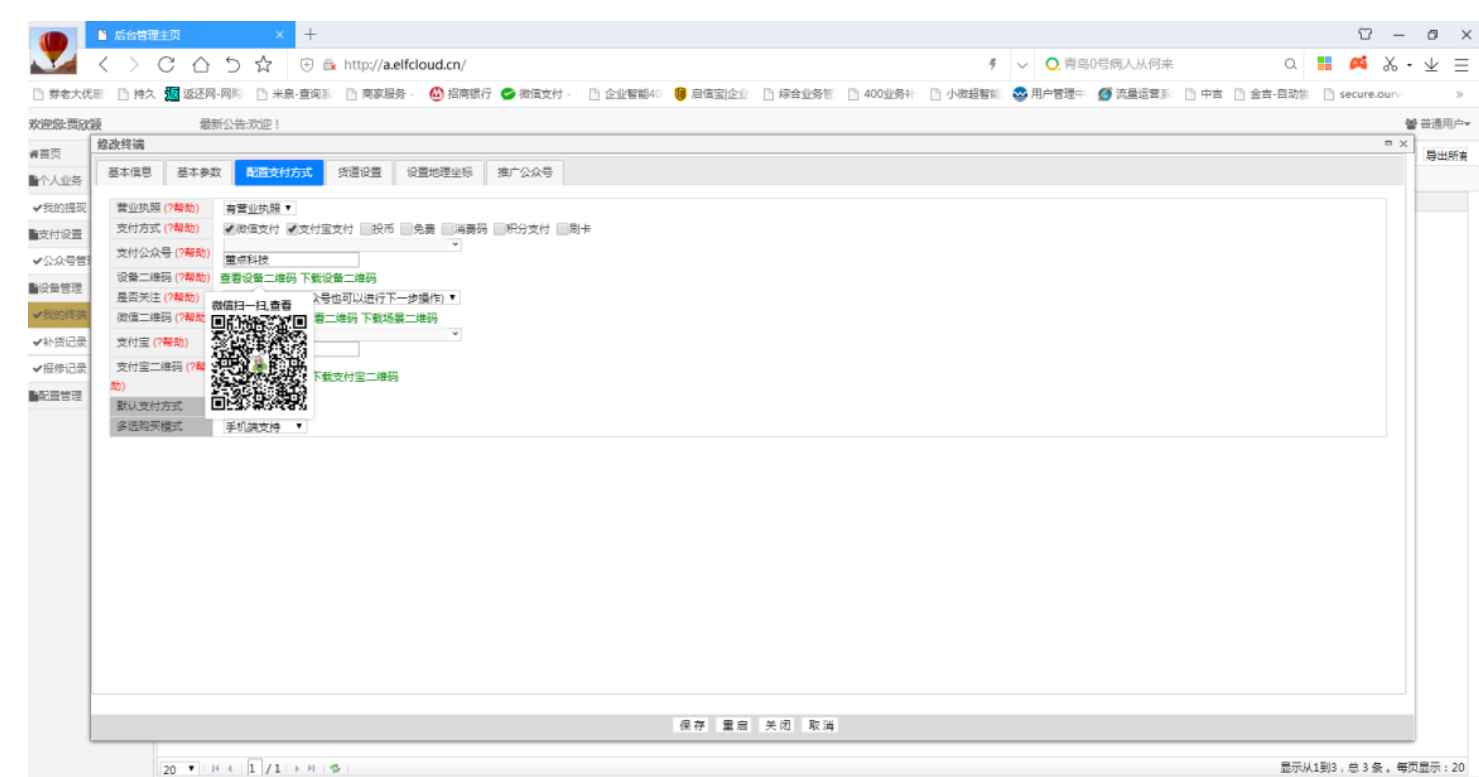Click the red game controller icon
This screenshot has width=1479, height=777.
(x=1357, y=64)
